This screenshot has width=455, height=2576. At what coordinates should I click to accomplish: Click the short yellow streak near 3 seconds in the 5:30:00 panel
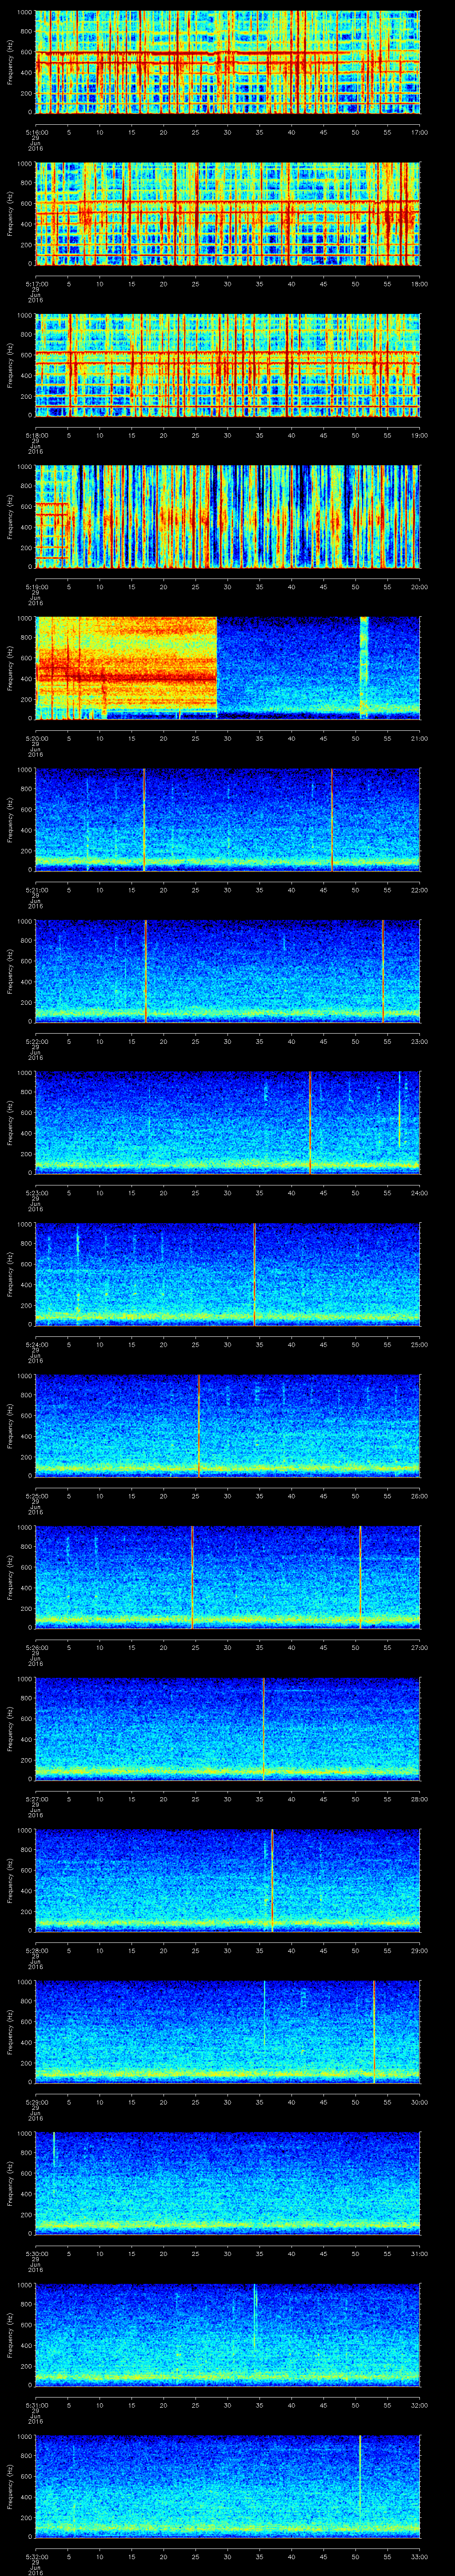pos(54,2150)
